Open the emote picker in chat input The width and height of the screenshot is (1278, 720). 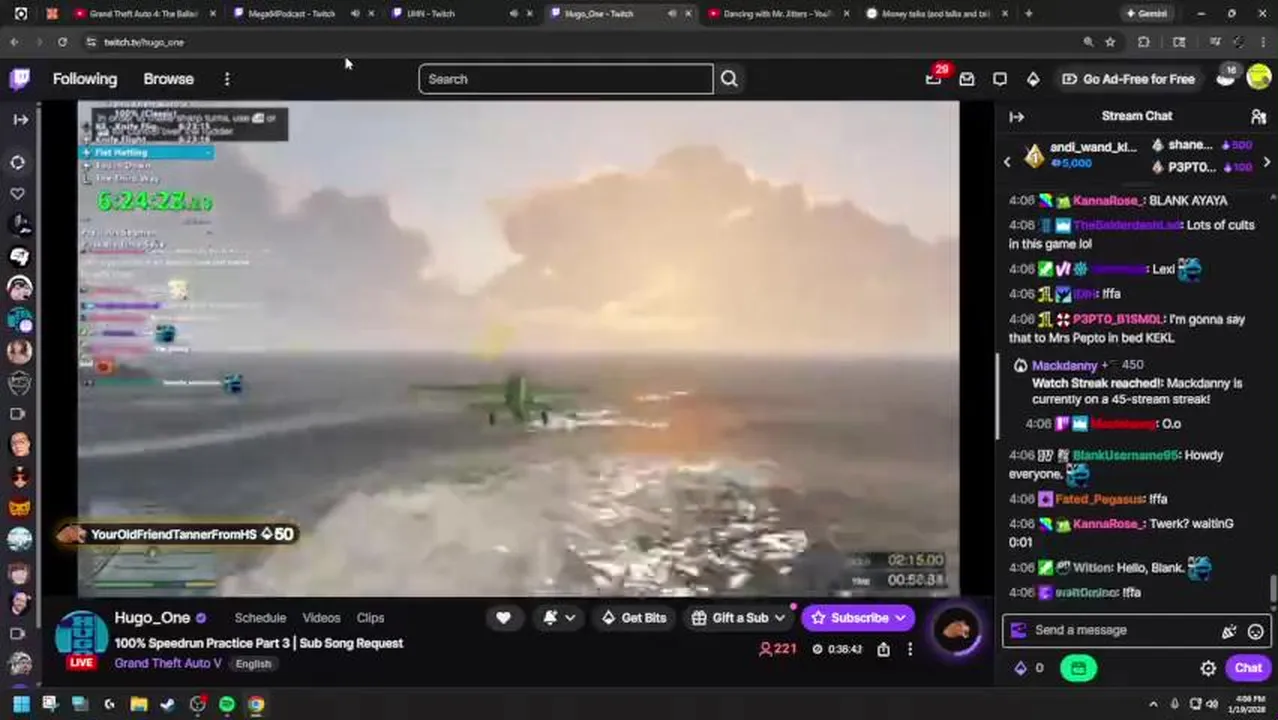click(1255, 631)
